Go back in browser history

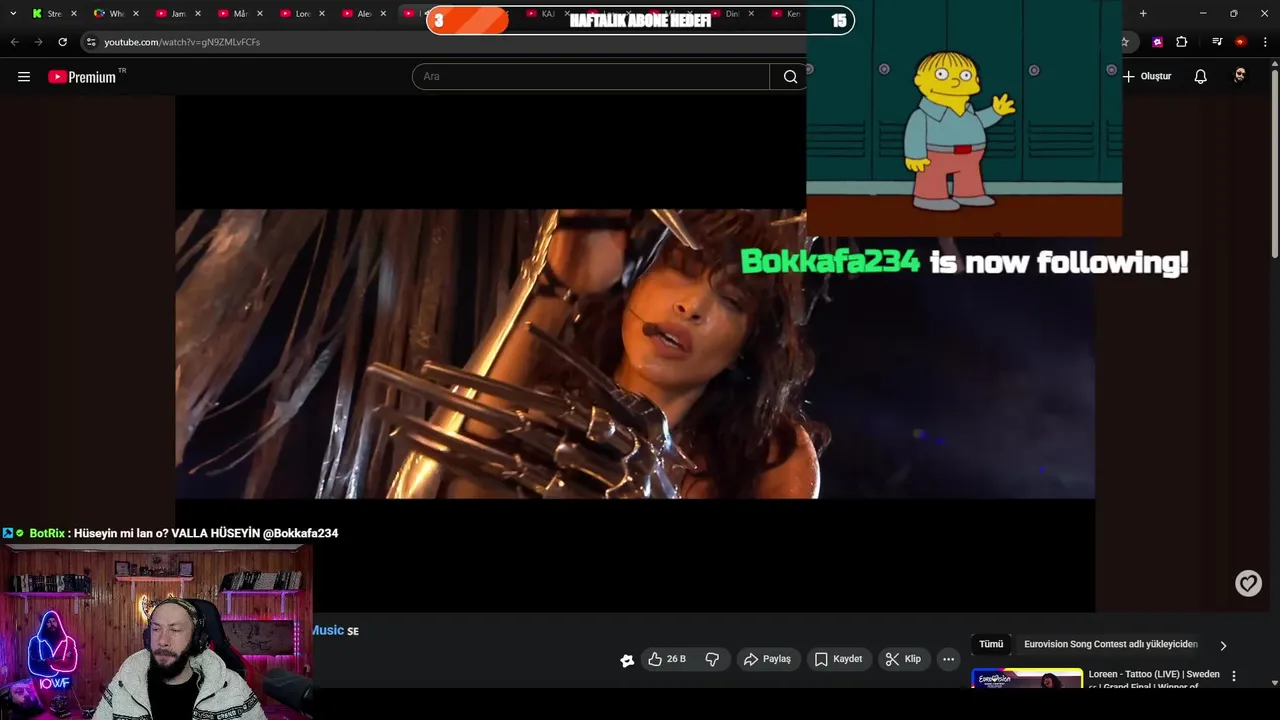(14, 42)
